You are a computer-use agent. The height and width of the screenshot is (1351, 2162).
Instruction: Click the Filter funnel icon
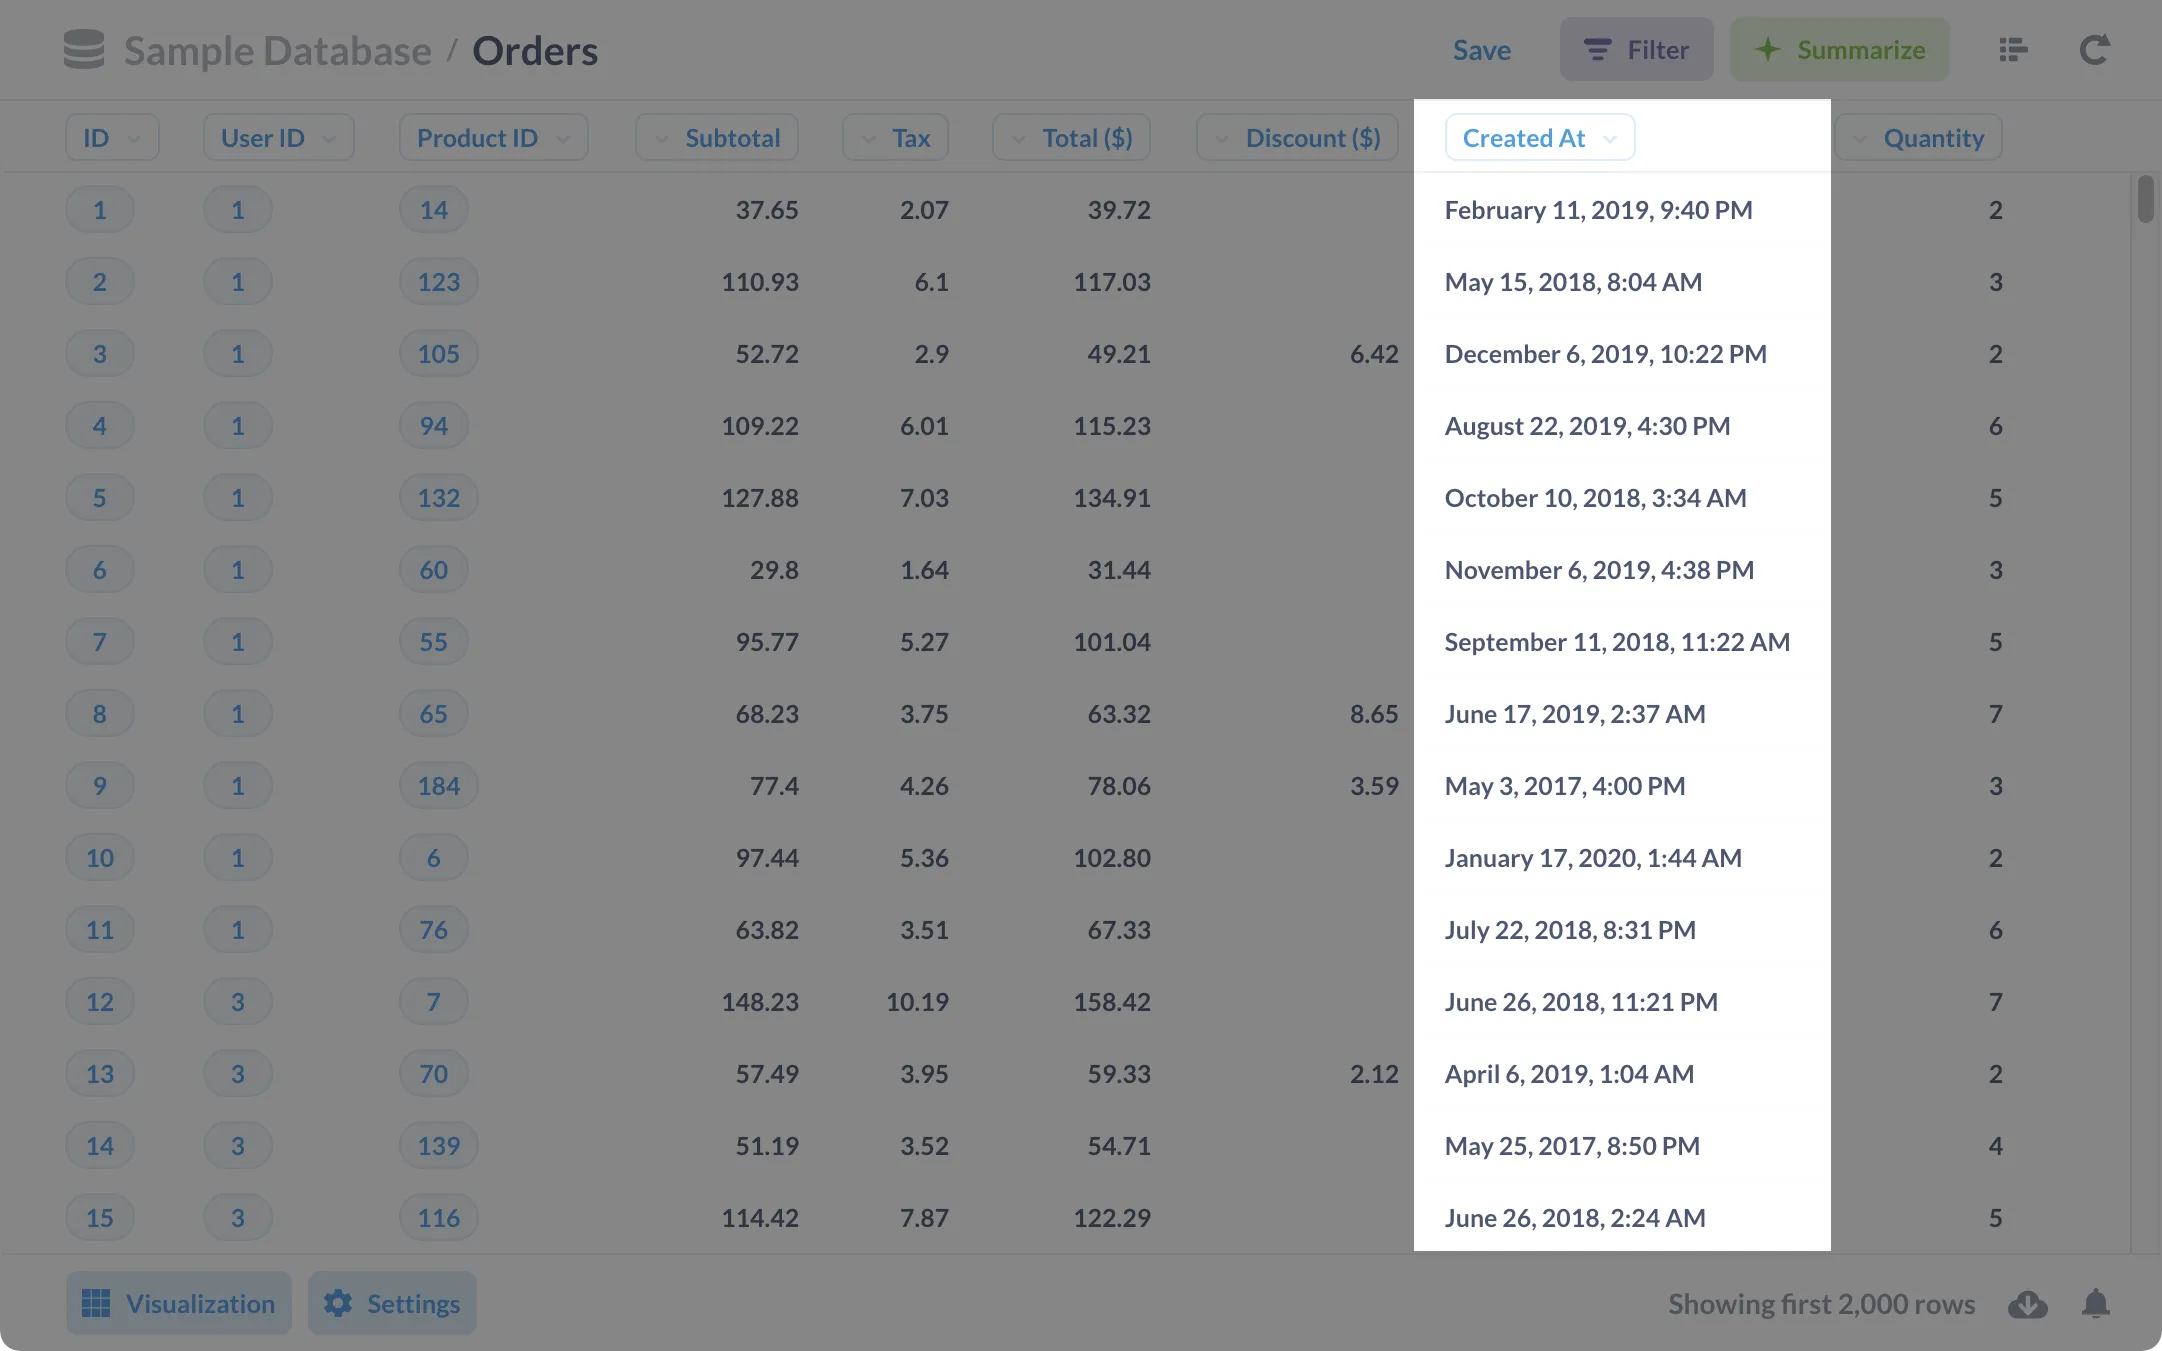pos(1597,49)
